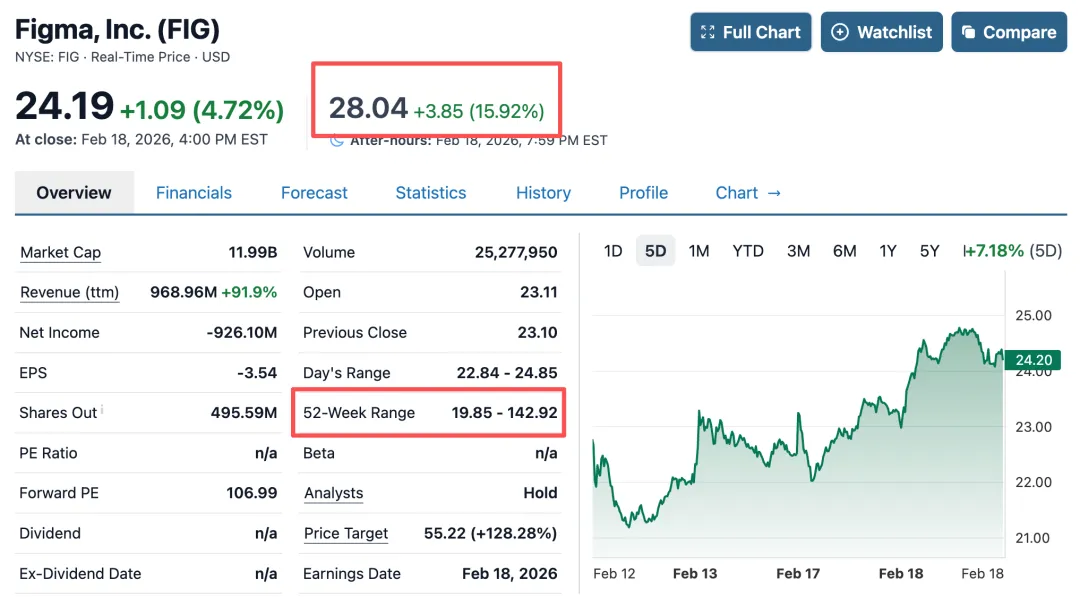Screen dimensions: 1080x597
Task: Open the History tab
Action: pyautogui.click(x=543, y=193)
